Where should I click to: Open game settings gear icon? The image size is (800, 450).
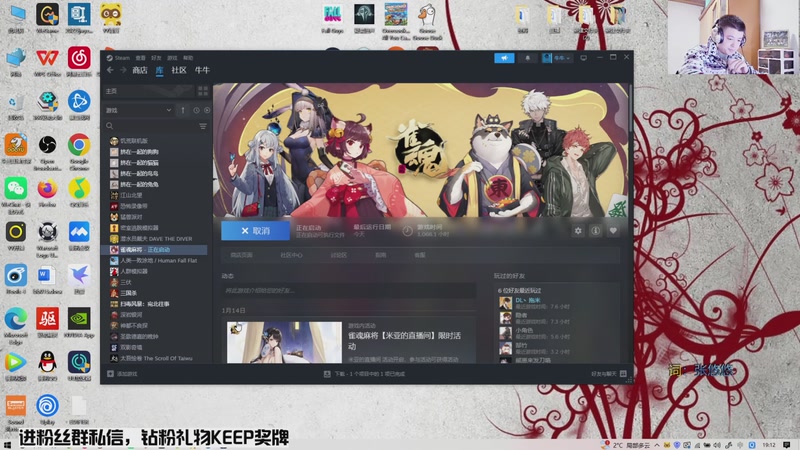tap(578, 231)
